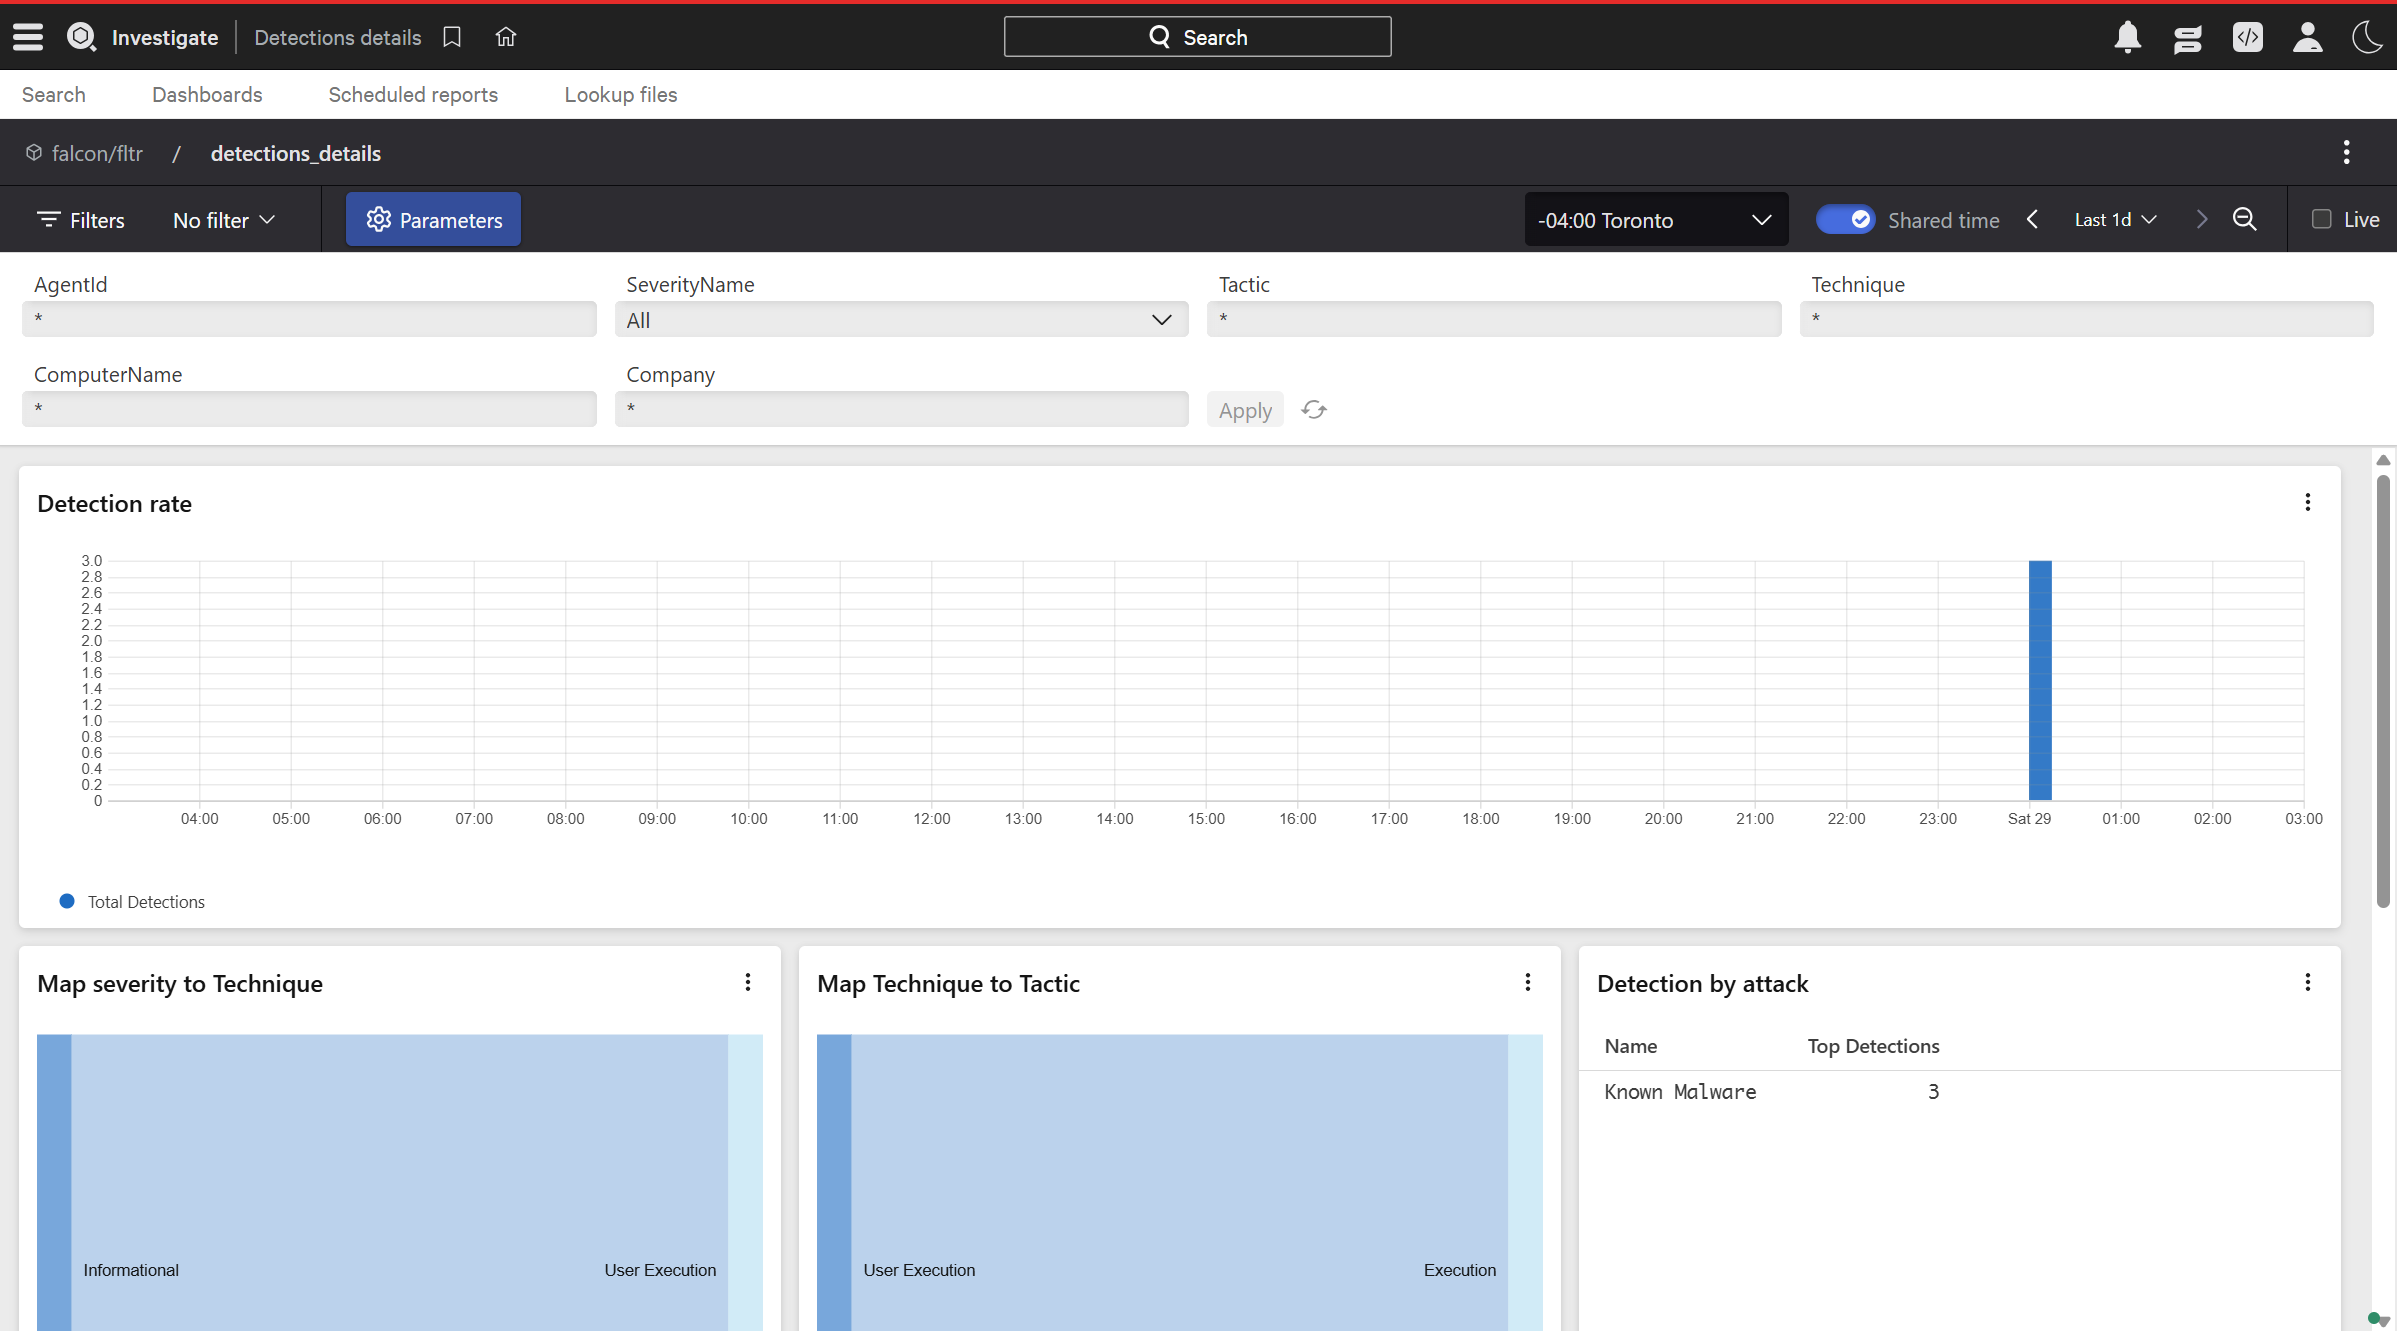Open the notifications bell
Screen dimensions: 2397x1331
[2128, 37]
